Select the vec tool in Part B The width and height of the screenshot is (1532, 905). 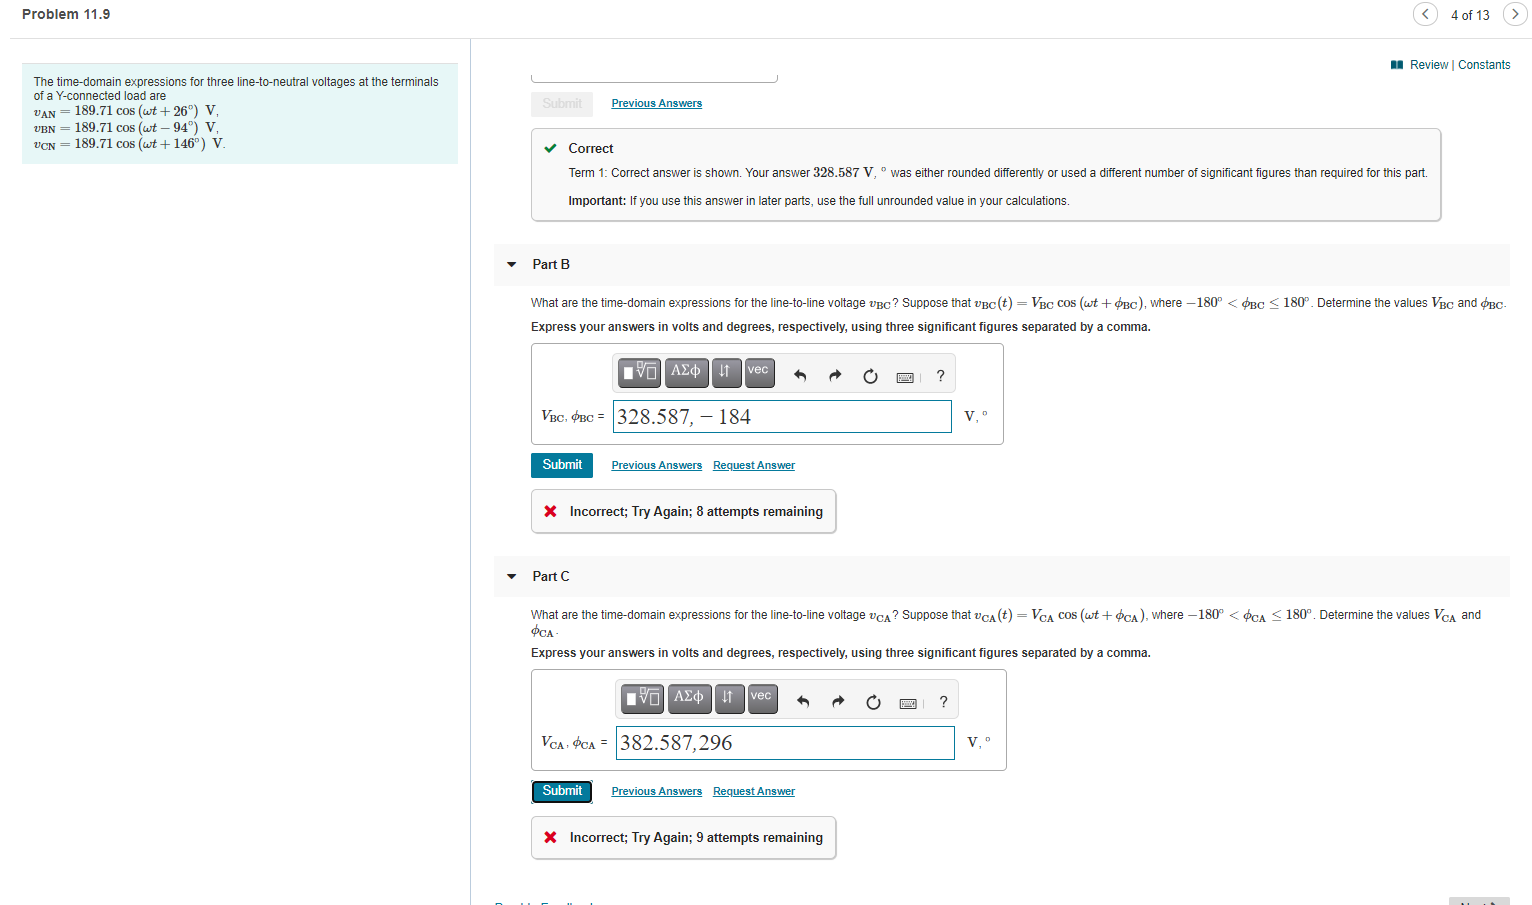[x=759, y=372]
